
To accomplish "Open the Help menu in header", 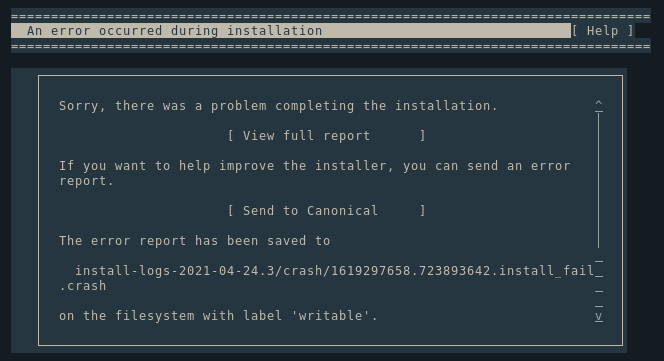I will (602, 31).
